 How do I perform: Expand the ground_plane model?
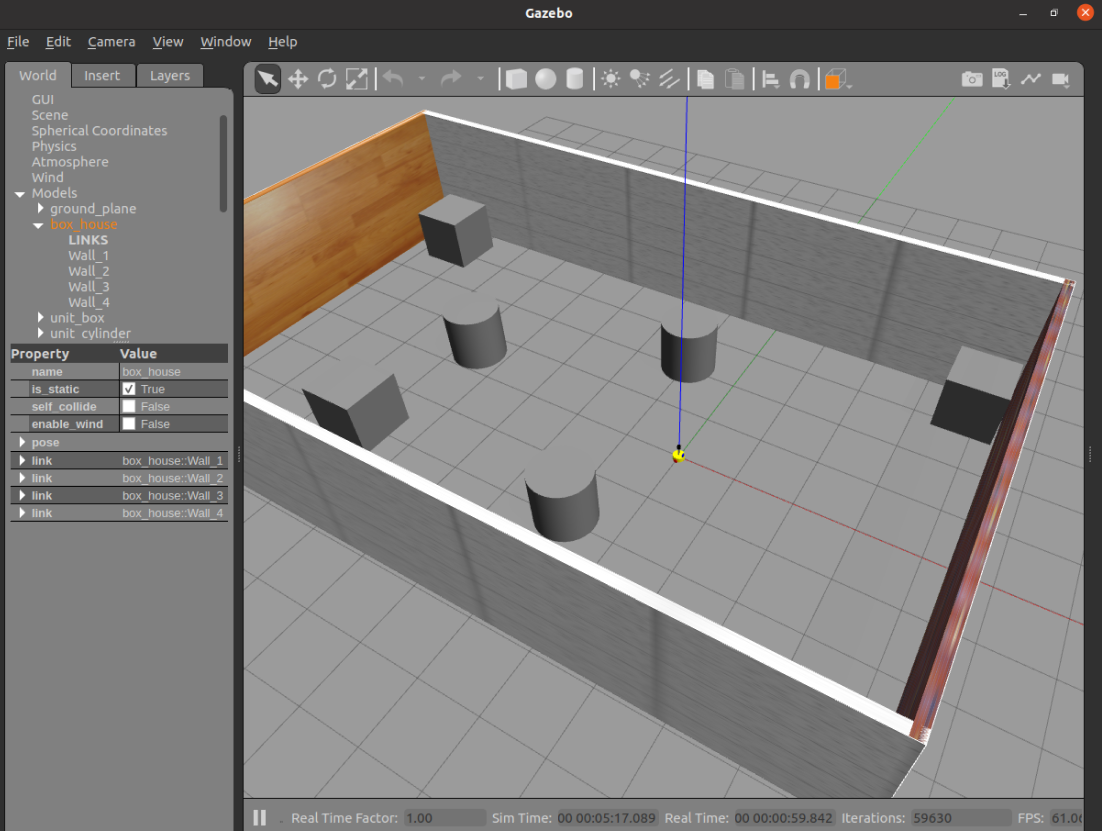click(x=40, y=208)
